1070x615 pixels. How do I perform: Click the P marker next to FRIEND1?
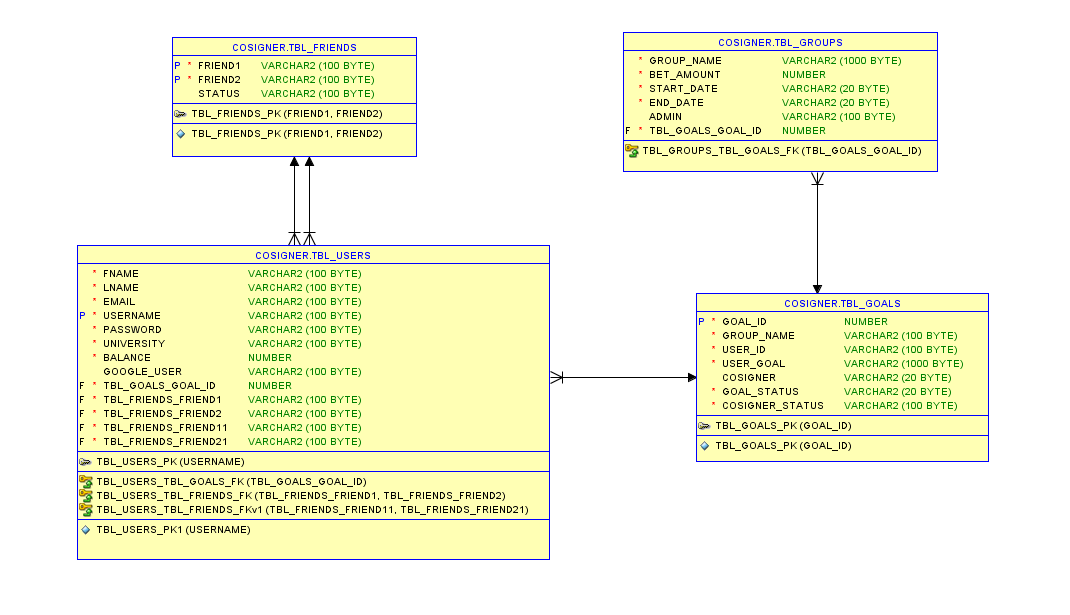pos(177,66)
